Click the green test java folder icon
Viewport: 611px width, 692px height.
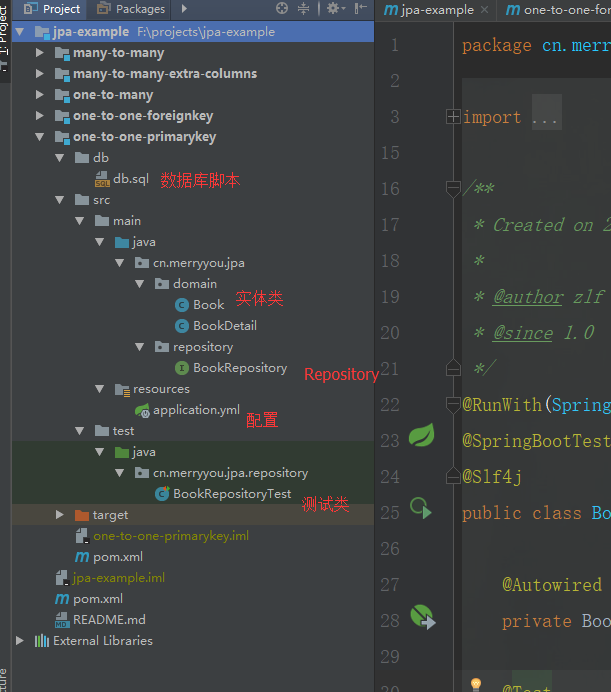coord(122,452)
